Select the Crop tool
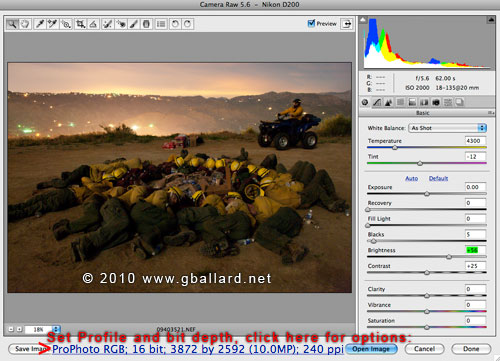Image resolution: width=500 pixels, height=361 pixels. coord(80,24)
